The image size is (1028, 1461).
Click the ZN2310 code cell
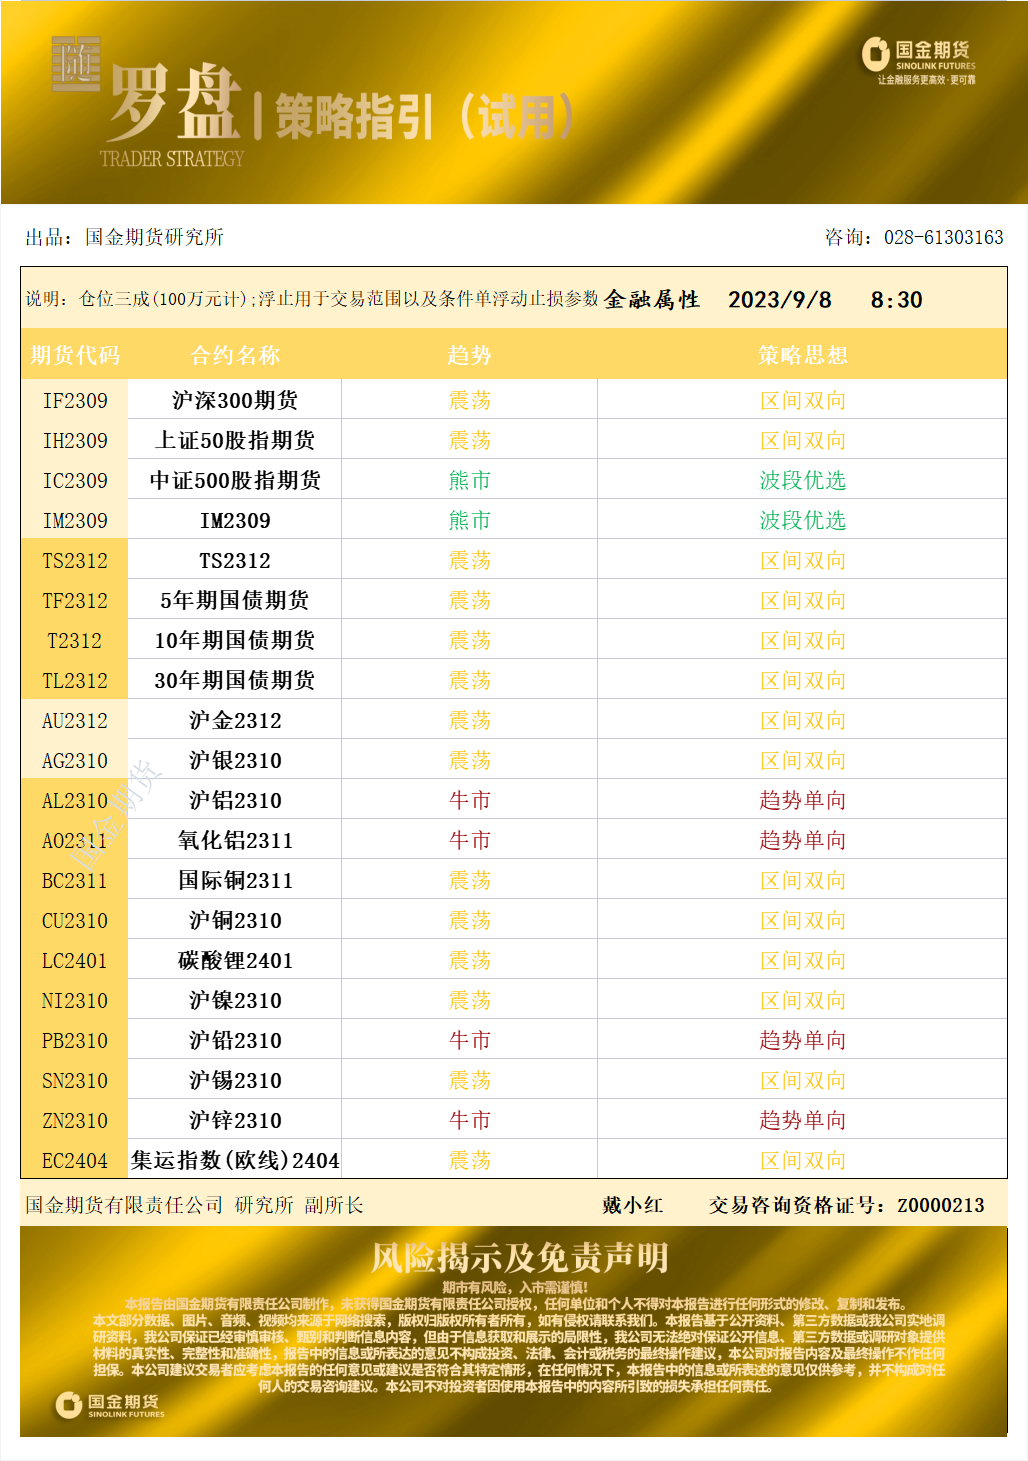(x=75, y=1120)
